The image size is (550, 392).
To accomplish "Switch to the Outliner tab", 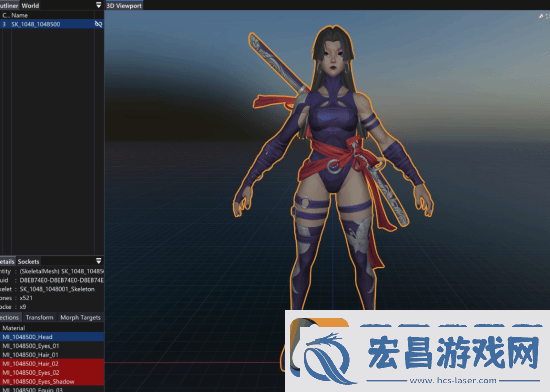I will (x=9, y=5).
